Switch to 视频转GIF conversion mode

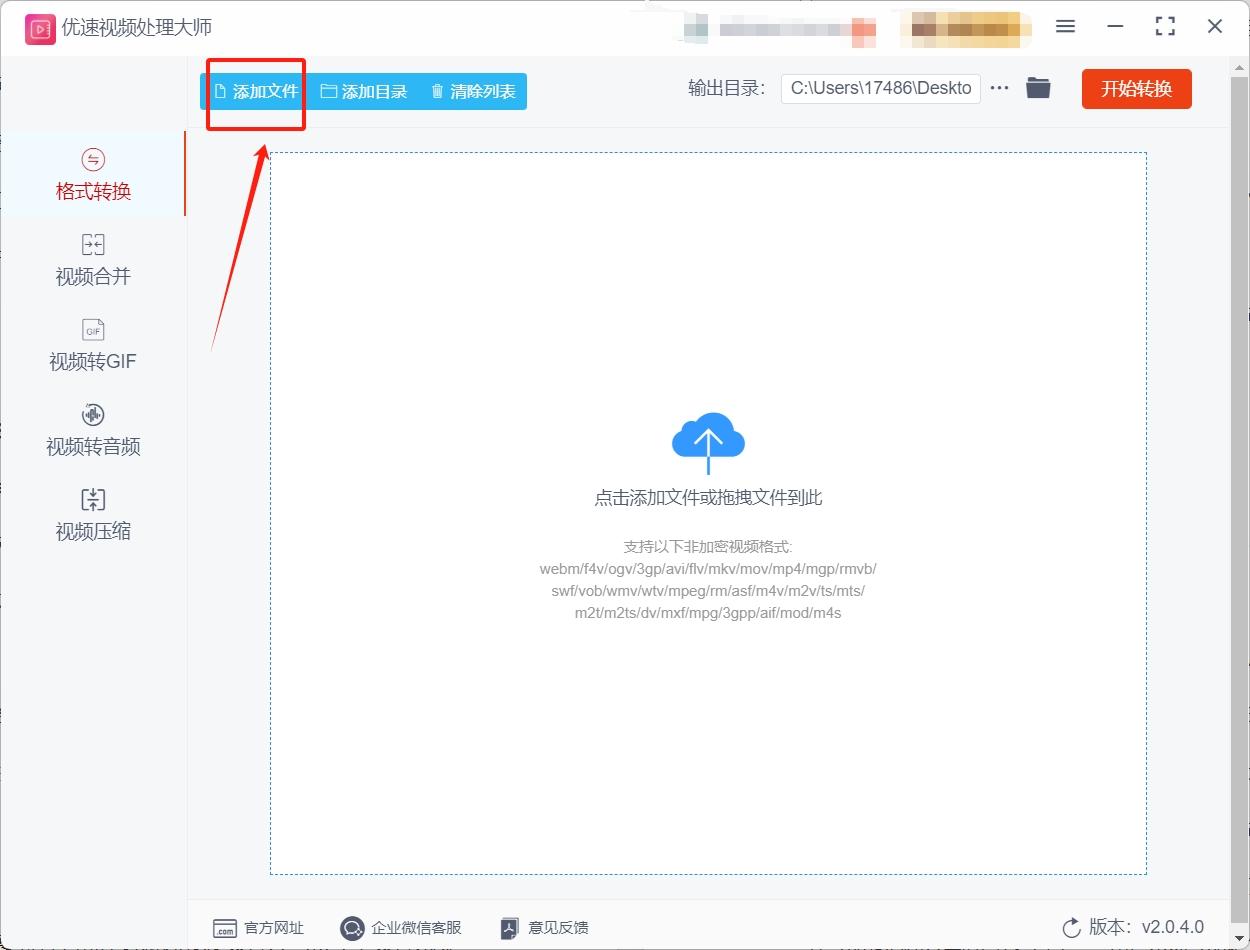tap(92, 345)
